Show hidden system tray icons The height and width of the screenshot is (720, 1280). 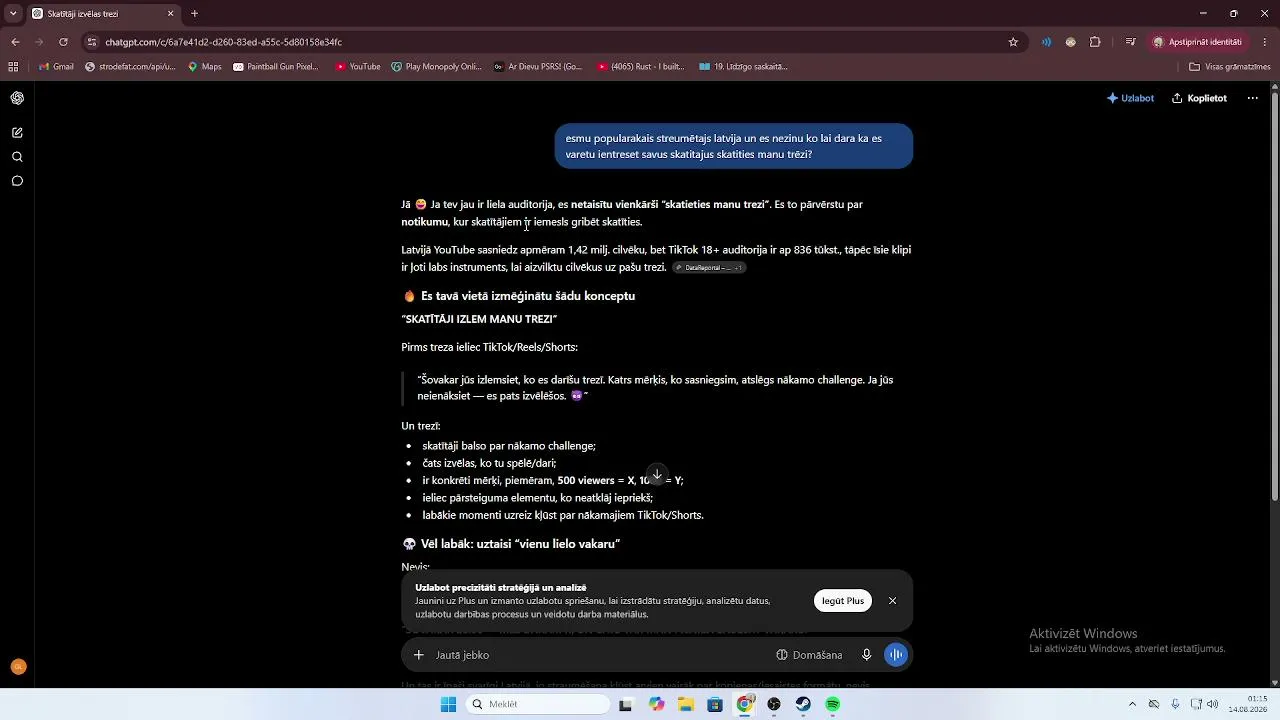[x=1132, y=704]
